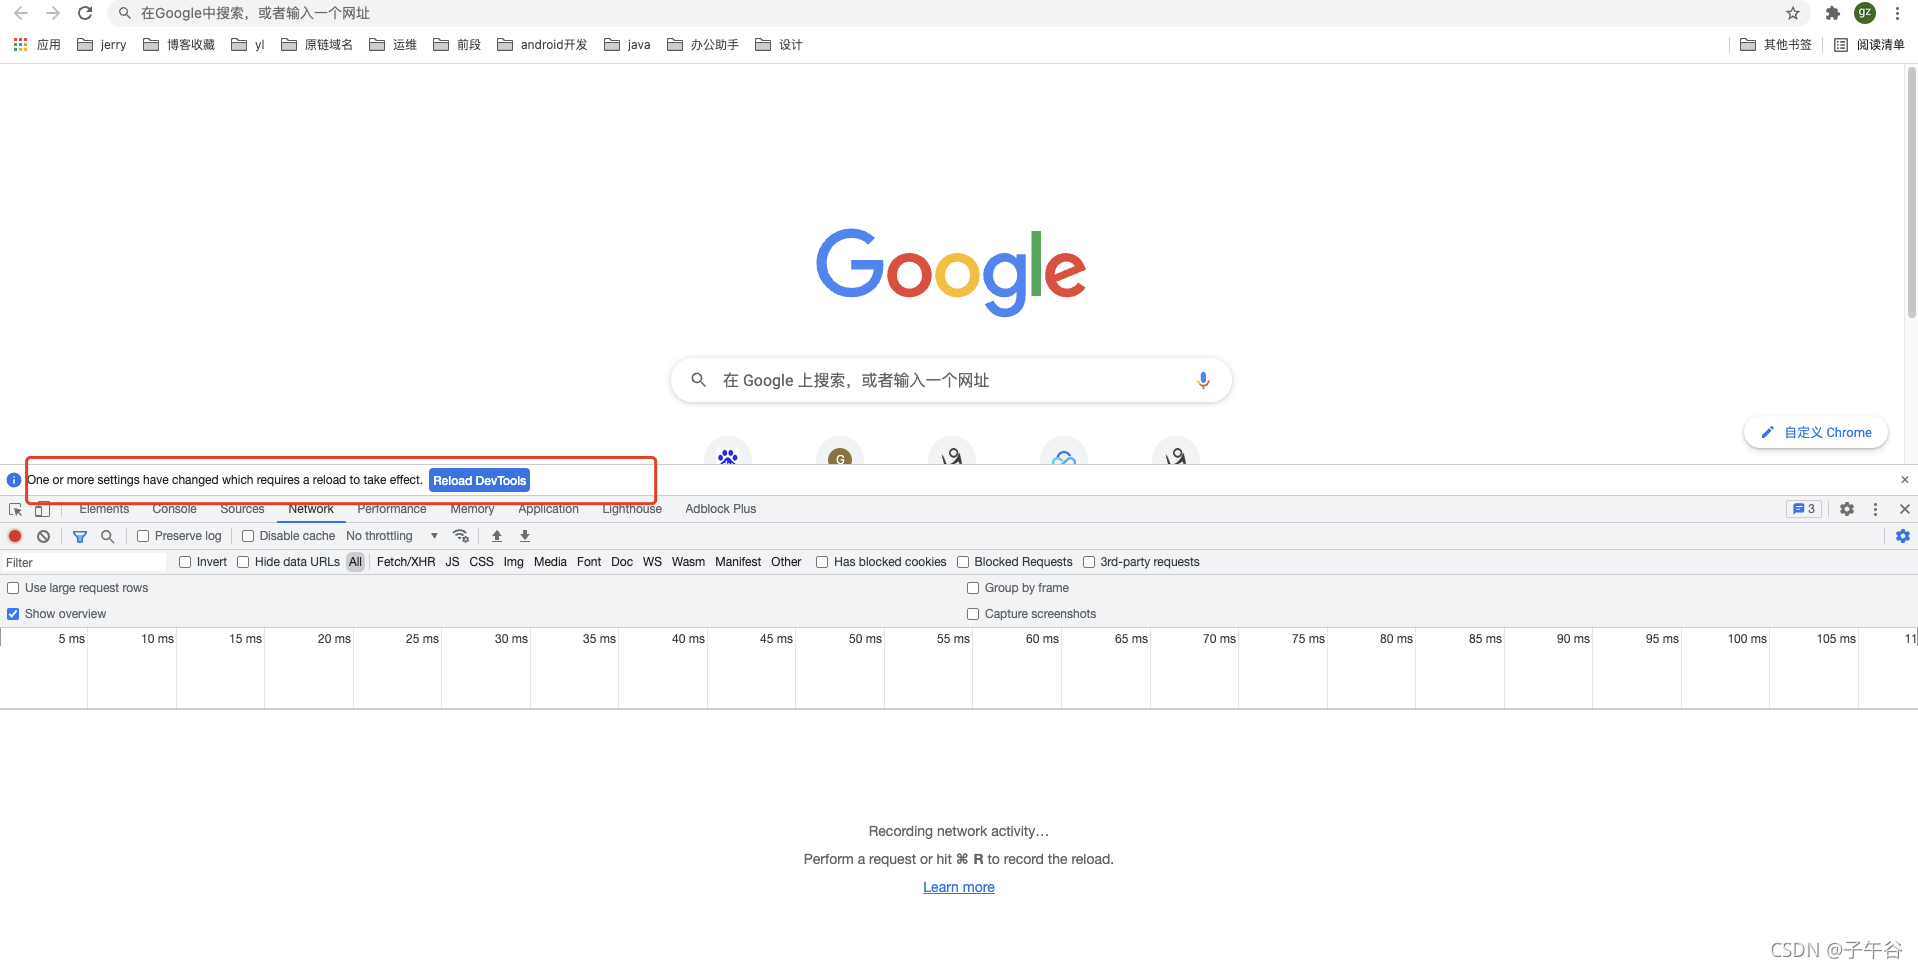Viewport: 1918px width, 968px height.
Task: Click the inspect element picker icon
Action: (x=15, y=509)
